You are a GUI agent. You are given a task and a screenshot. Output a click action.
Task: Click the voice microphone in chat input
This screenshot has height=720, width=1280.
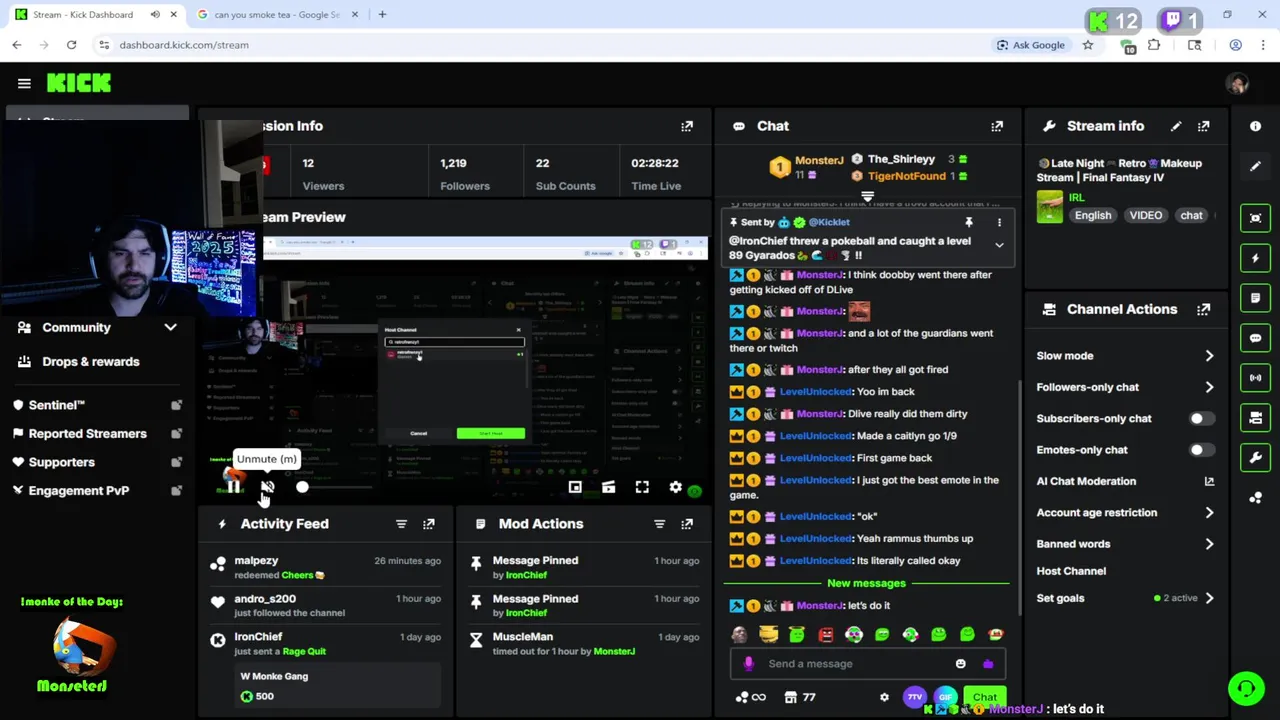(x=749, y=664)
